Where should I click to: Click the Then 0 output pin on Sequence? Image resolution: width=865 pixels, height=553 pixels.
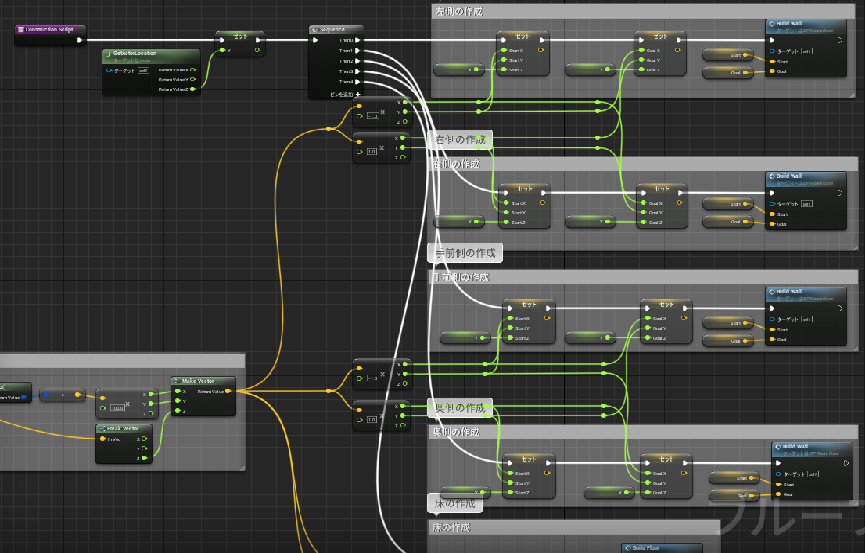[358, 40]
